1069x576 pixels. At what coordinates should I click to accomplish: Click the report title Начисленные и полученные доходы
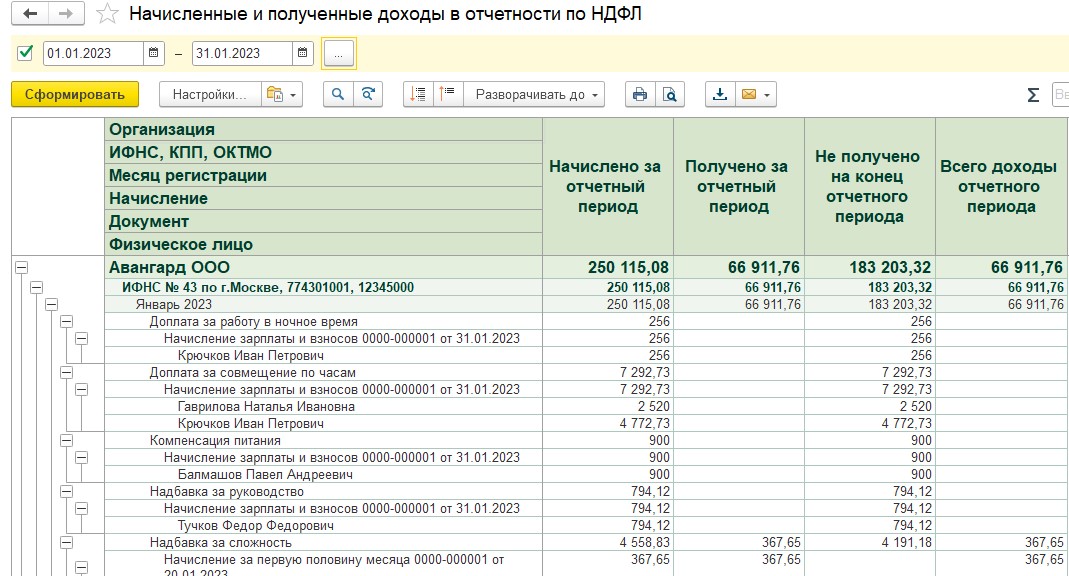click(x=385, y=14)
